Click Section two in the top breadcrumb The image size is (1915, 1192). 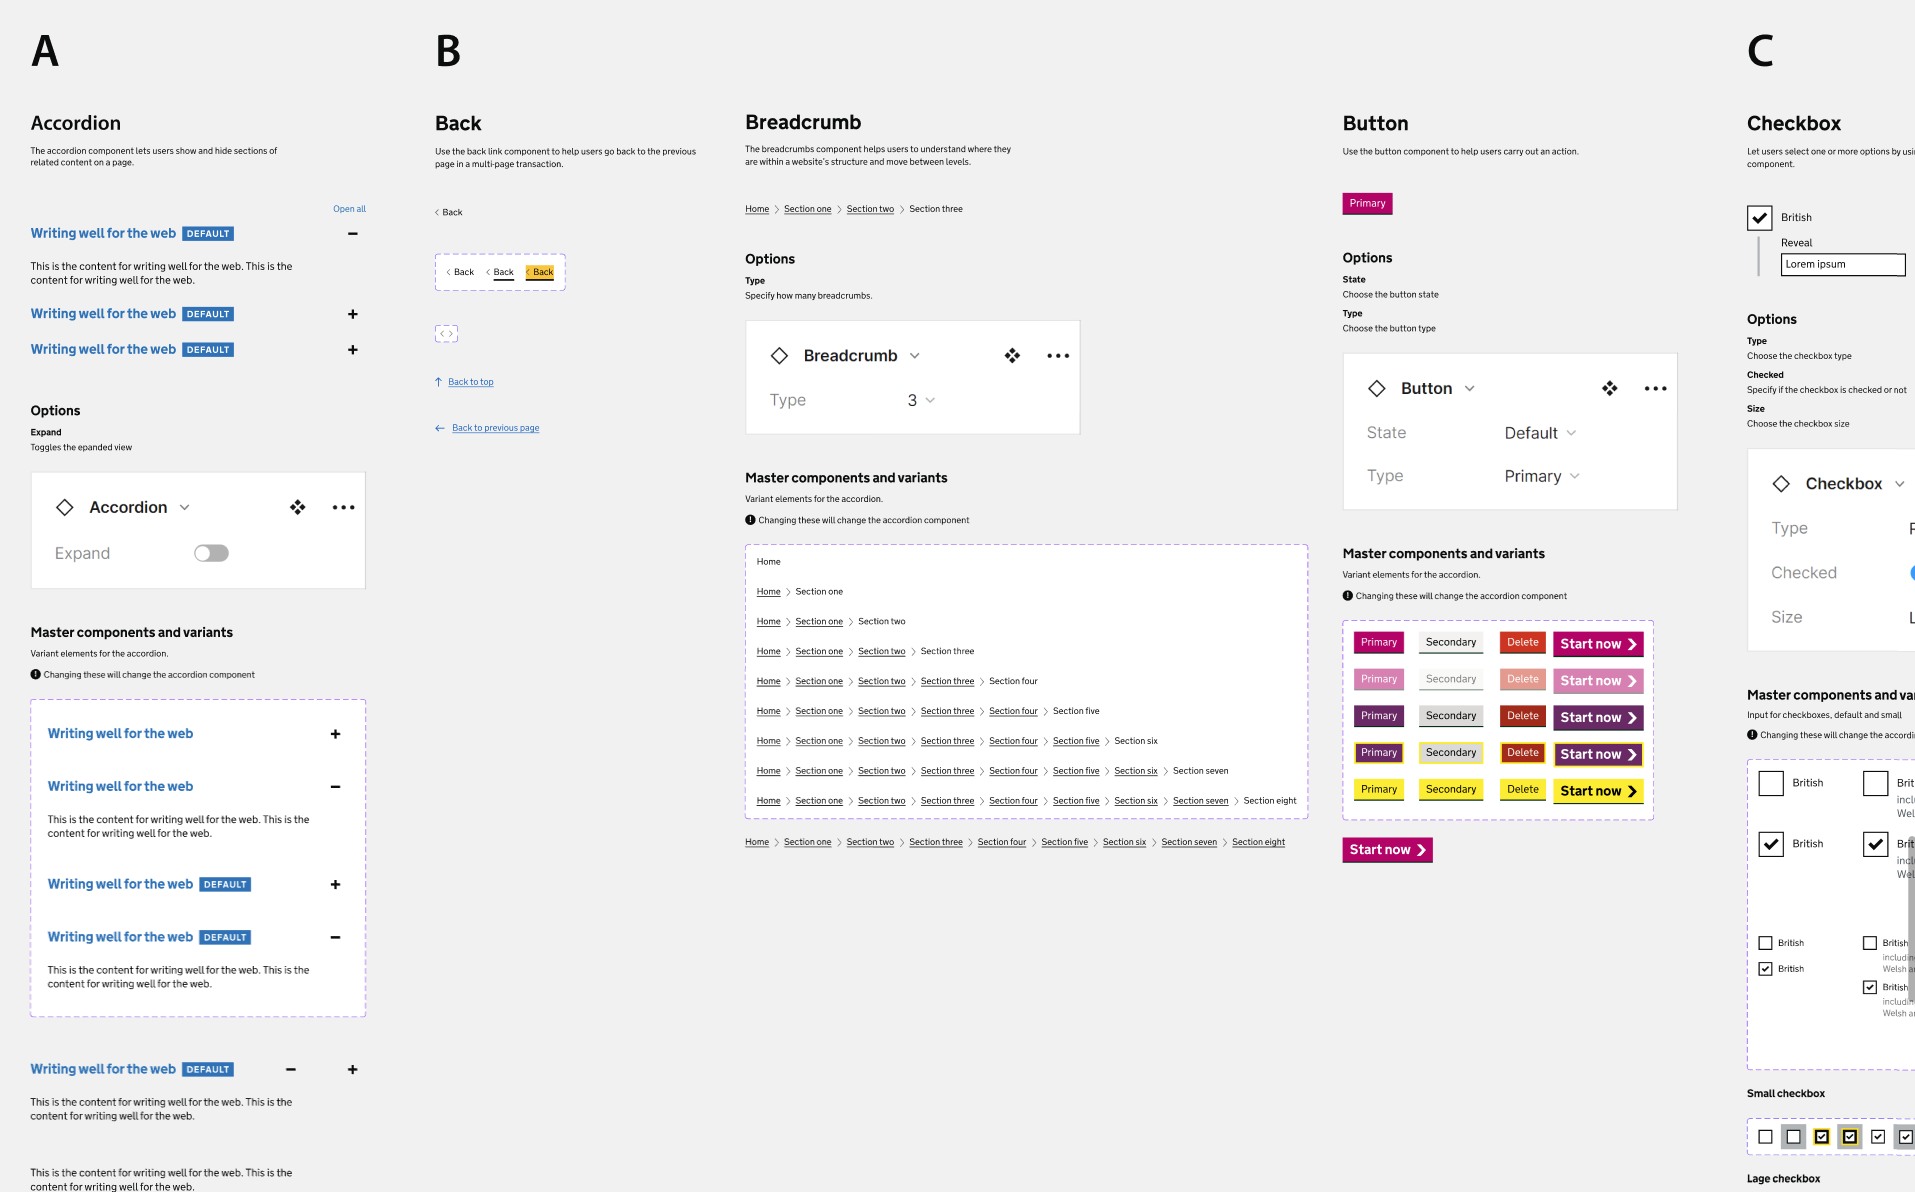[870, 210]
